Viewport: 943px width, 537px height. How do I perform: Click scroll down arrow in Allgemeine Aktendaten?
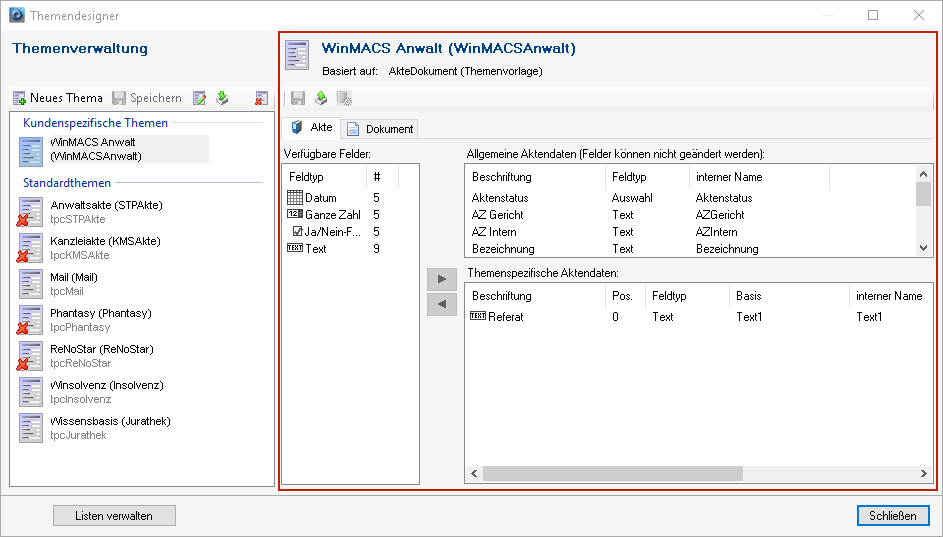click(924, 248)
